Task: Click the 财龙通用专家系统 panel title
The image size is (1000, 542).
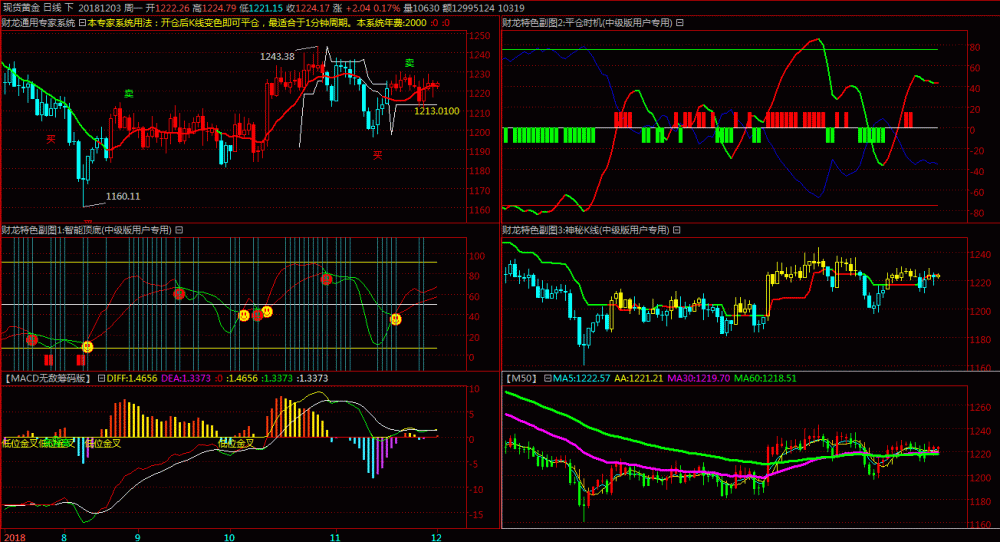Action: 39,23
